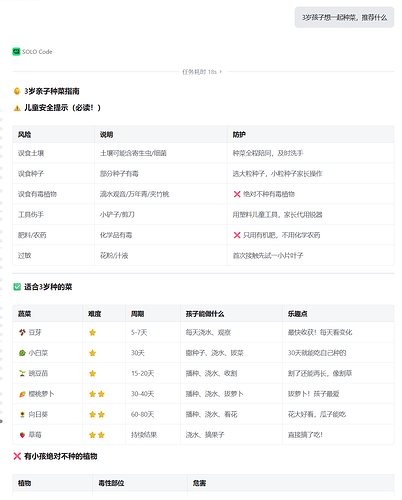Image resolution: width=402 pixels, height=500 pixels.
Task: Click the emoji icon beside 3岁亲子种菜指南 heading
Action: [x=17, y=91]
